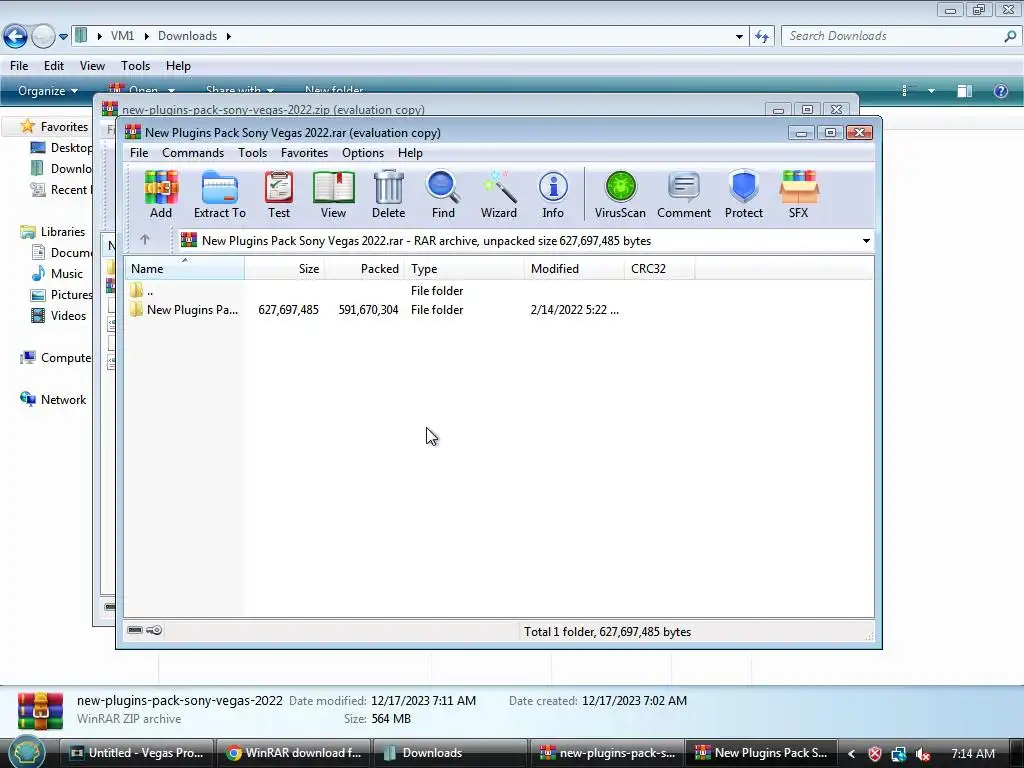The width and height of the screenshot is (1024, 768).
Task: Switch to WinRAR download Chrome taskbar item
Action: pos(294,753)
